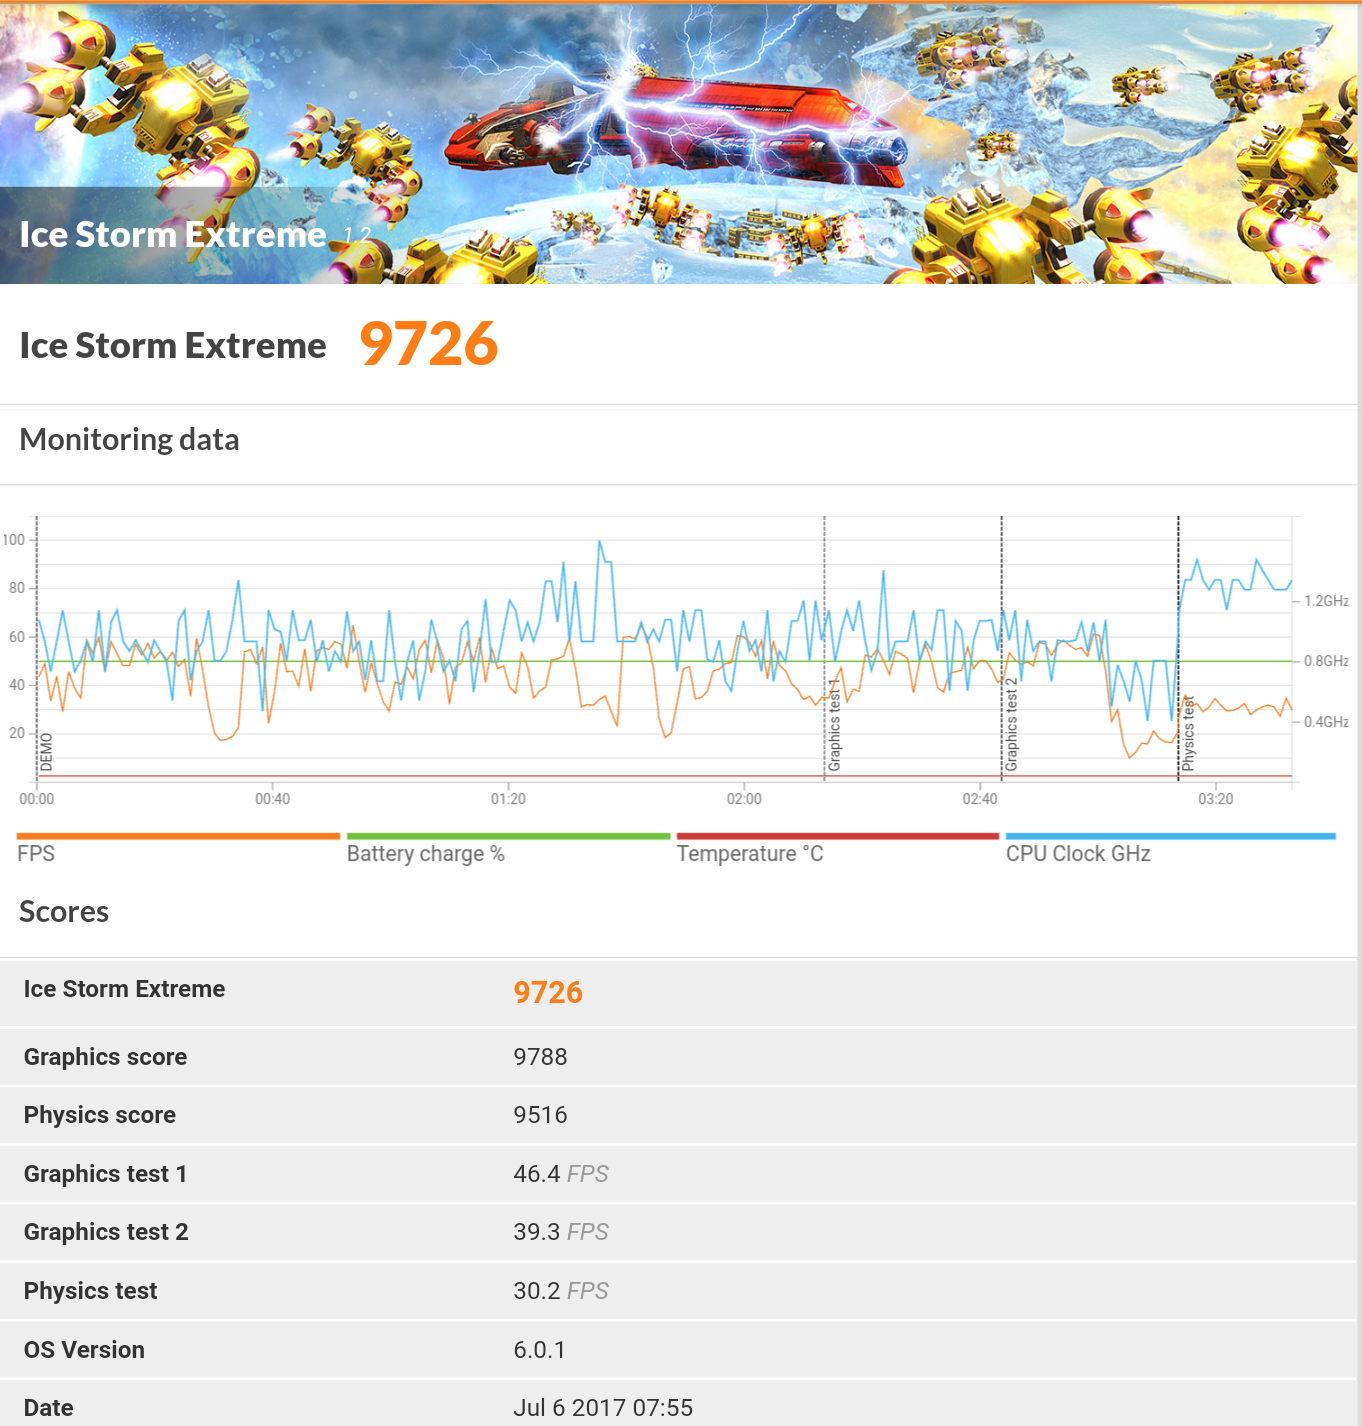Select the Graphics test 2 row label
This screenshot has width=1362, height=1426.
coord(106,1232)
